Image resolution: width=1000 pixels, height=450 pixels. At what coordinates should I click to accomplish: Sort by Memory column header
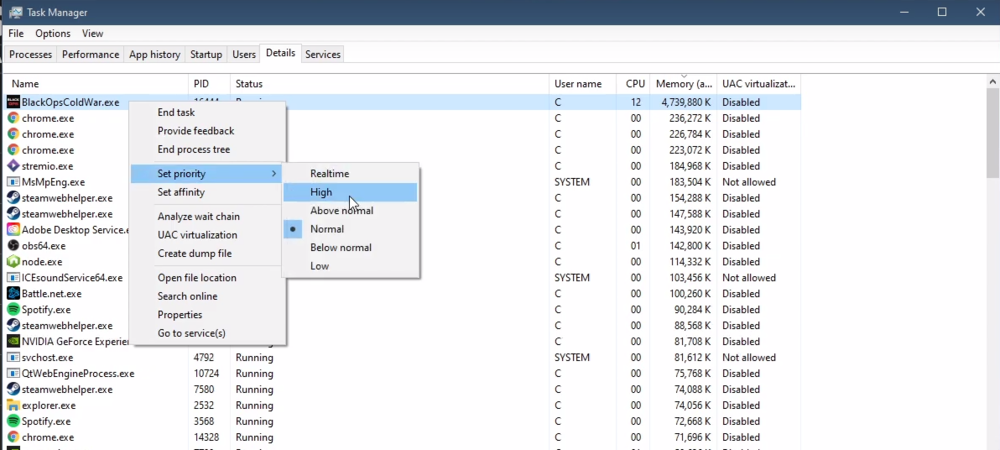683,84
